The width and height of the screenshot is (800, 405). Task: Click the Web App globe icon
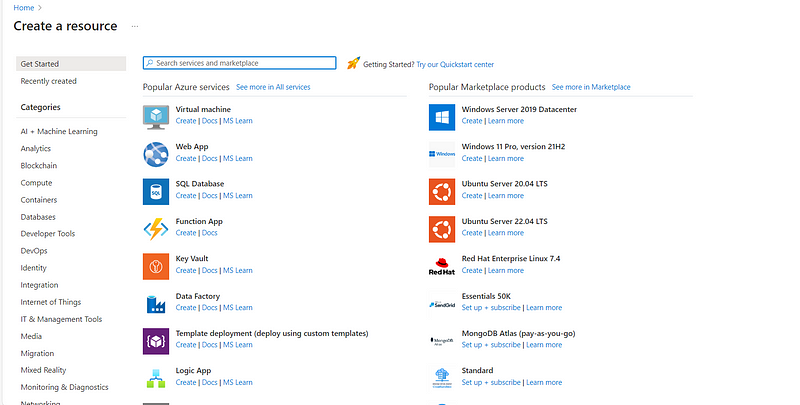(x=156, y=155)
